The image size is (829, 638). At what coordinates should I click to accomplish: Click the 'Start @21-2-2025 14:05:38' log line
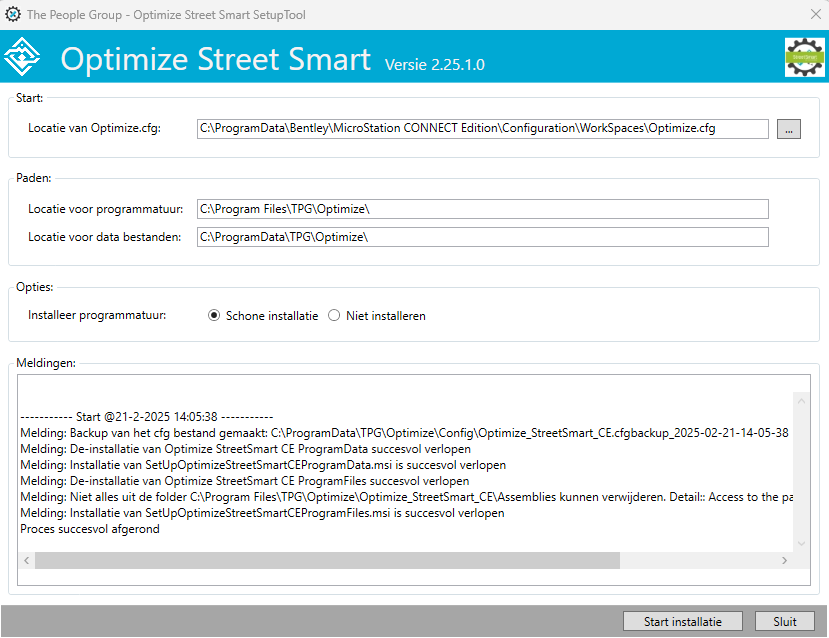click(x=146, y=417)
